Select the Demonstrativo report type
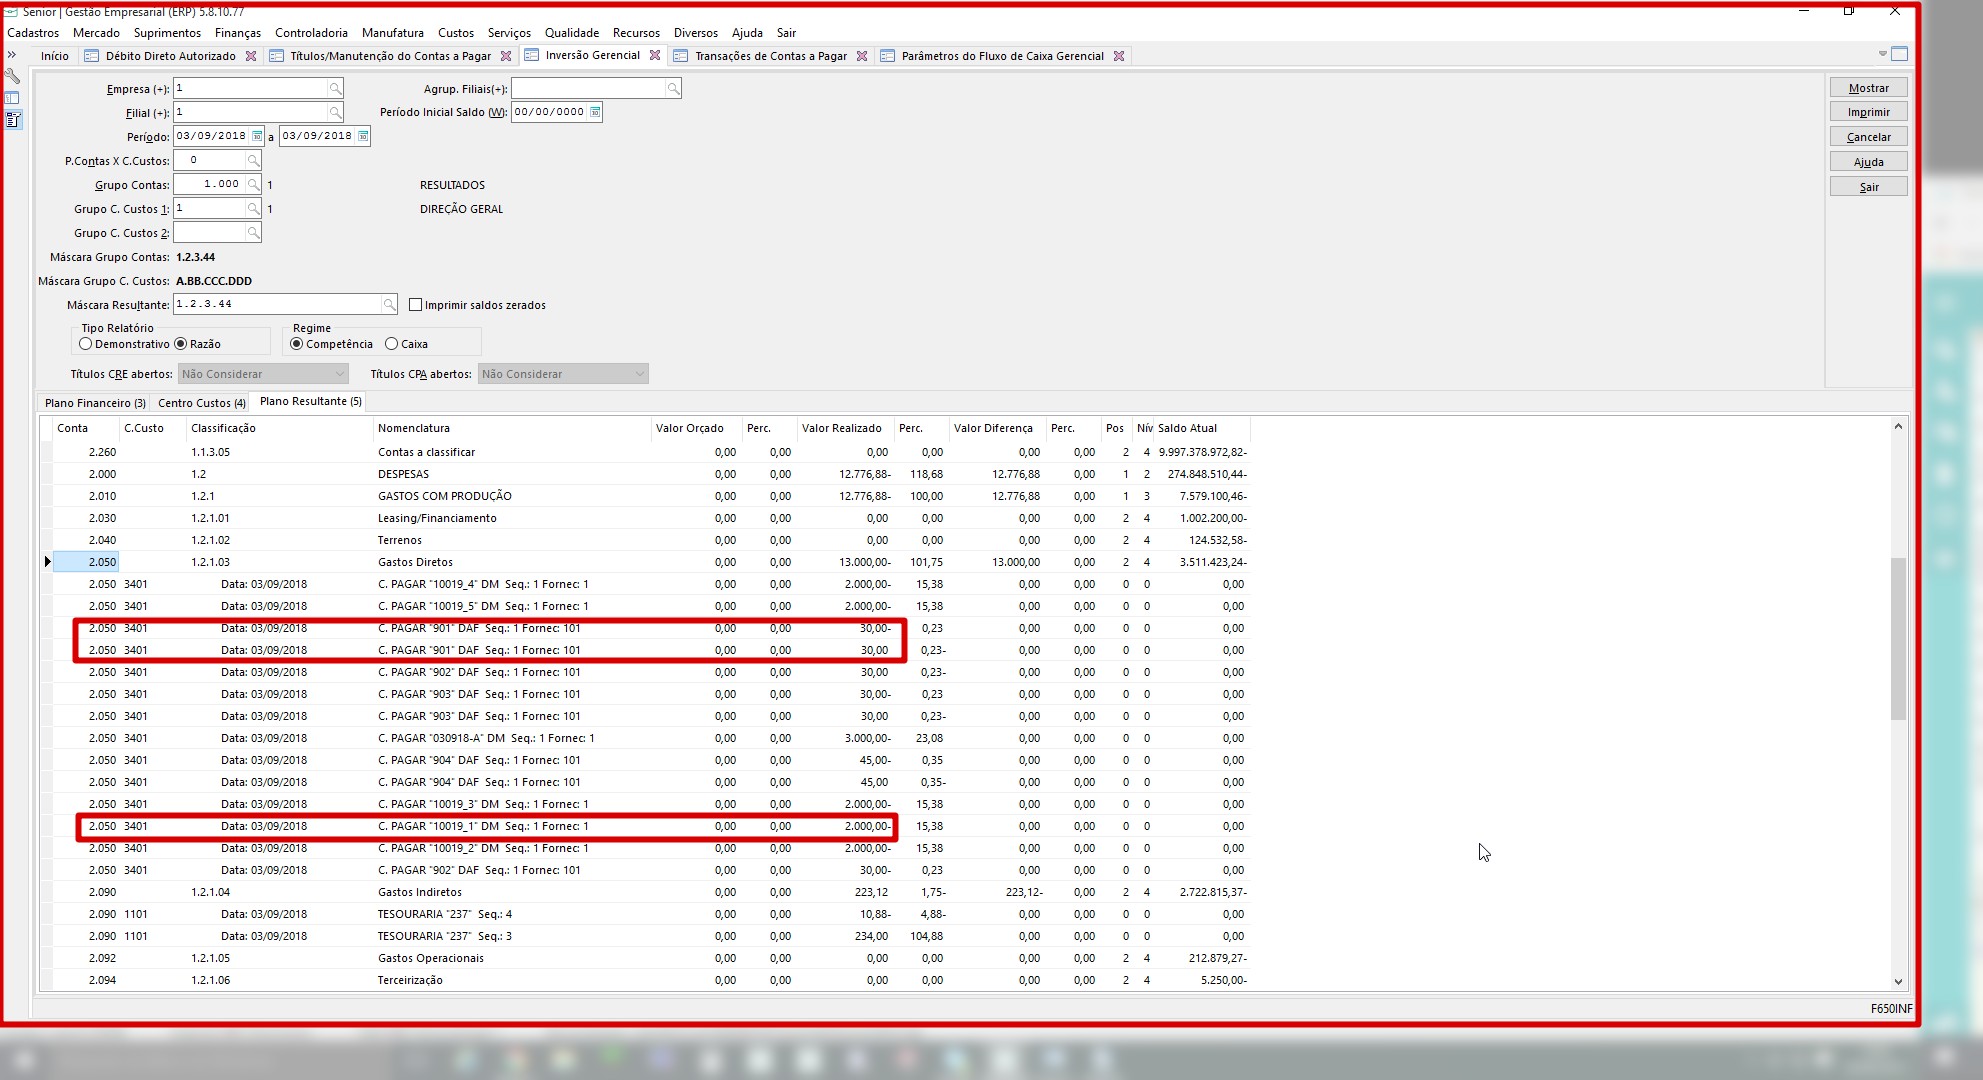Image resolution: width=1983 pixels, height=1080 pixels. coord(86,344)
